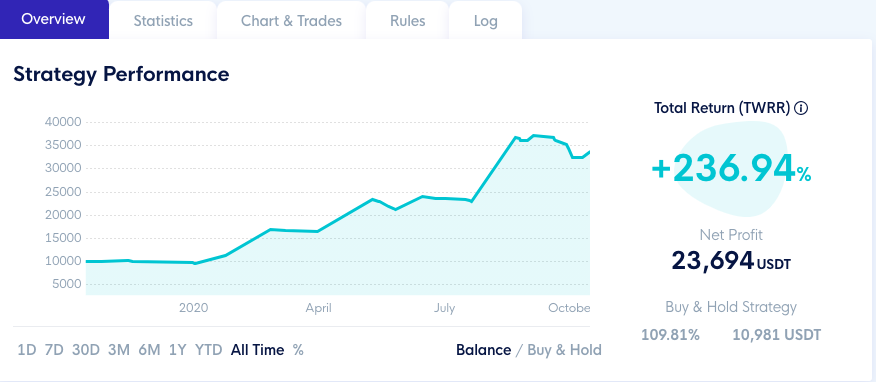Switch chart to Buy & Hold view

tap(564, 350)
